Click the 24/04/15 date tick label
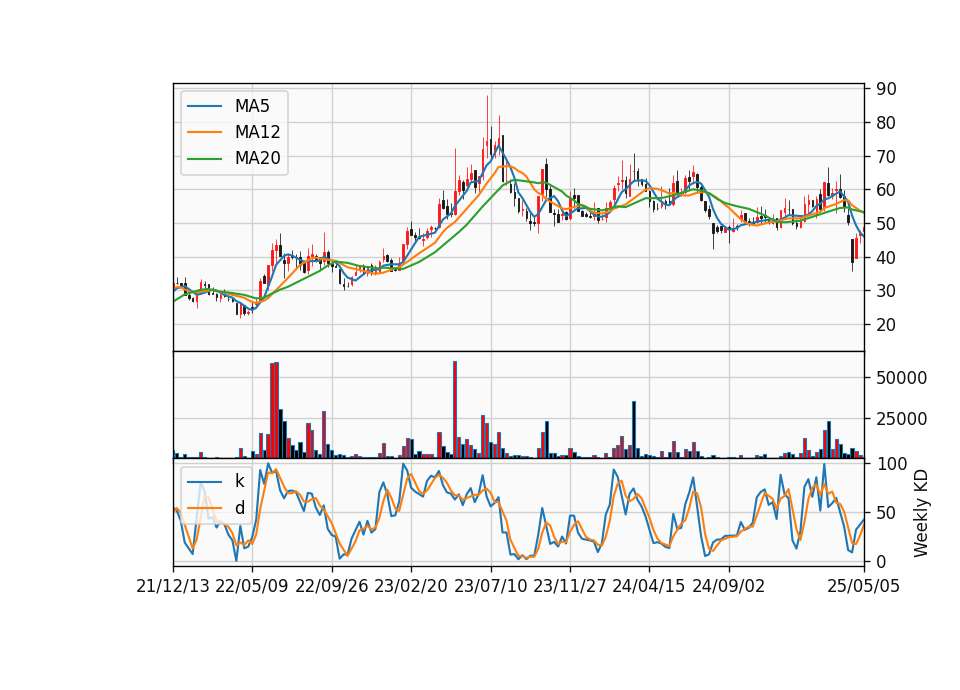Screen dimensions: 960x690 (x=648, y=587)
